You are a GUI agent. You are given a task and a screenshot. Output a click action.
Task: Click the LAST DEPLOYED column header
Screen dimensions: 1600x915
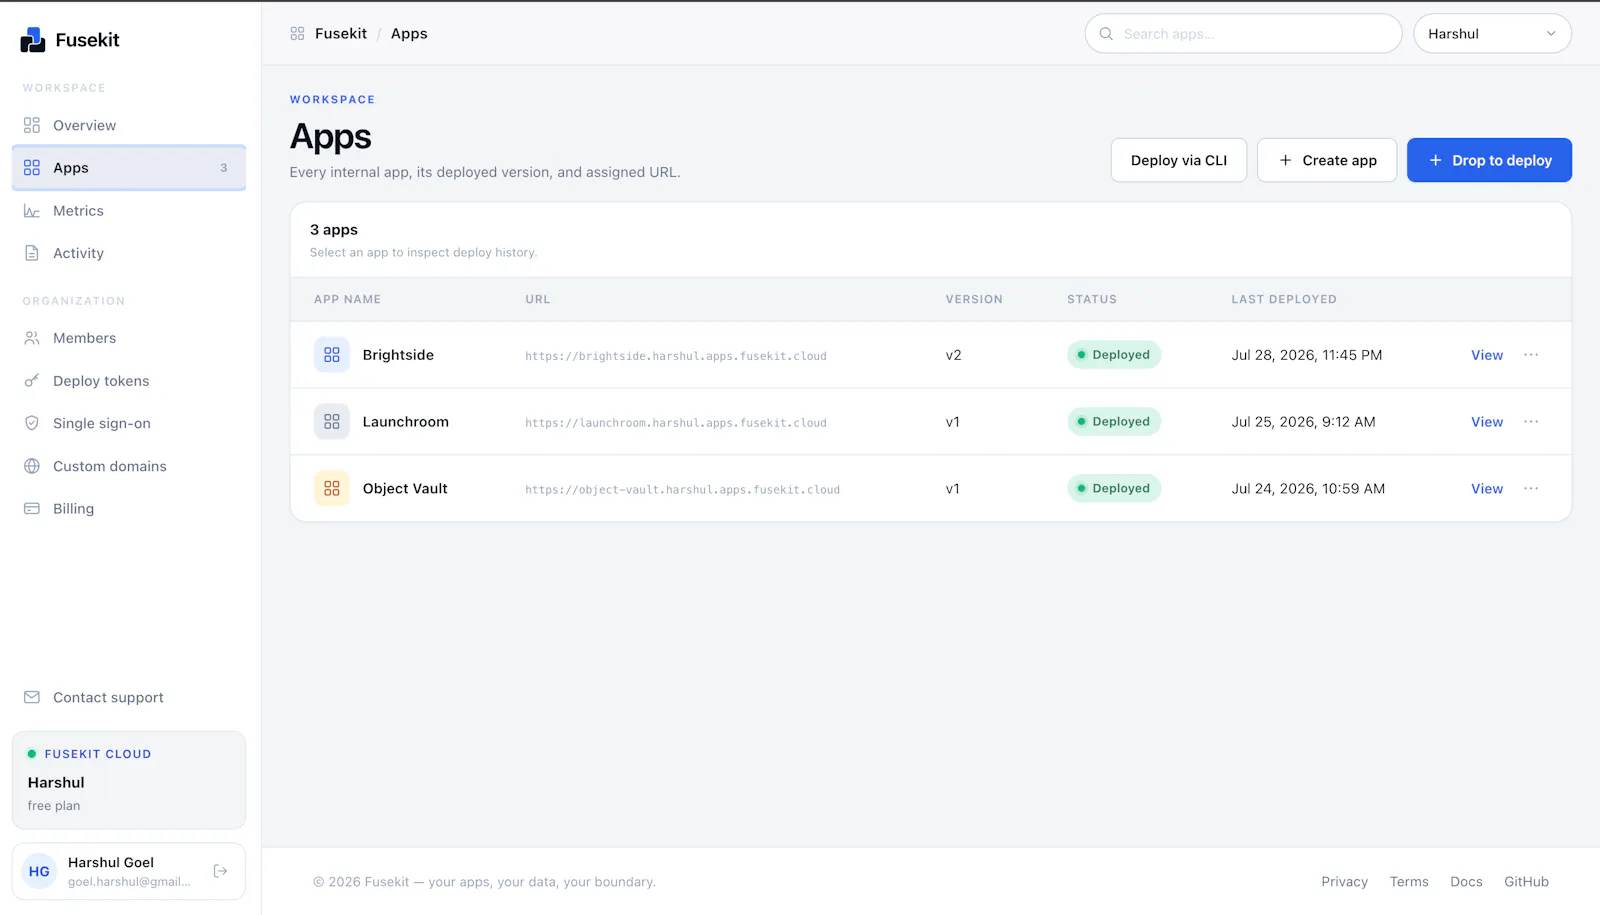point(1284,299)
